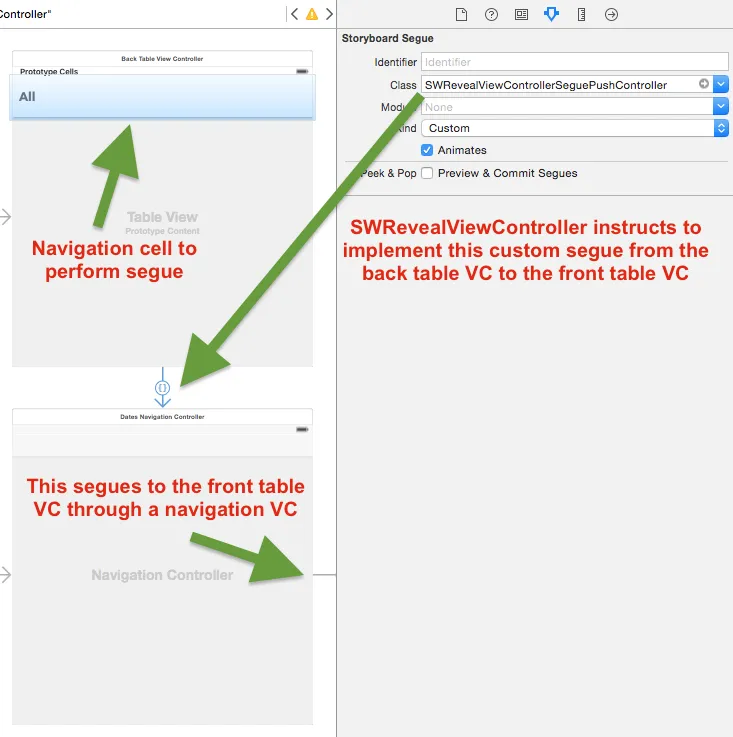The height and width of the screenshot is (737, 733).
Task: Click the Navigation Controller placeholder label
Action: click(162, 575)
